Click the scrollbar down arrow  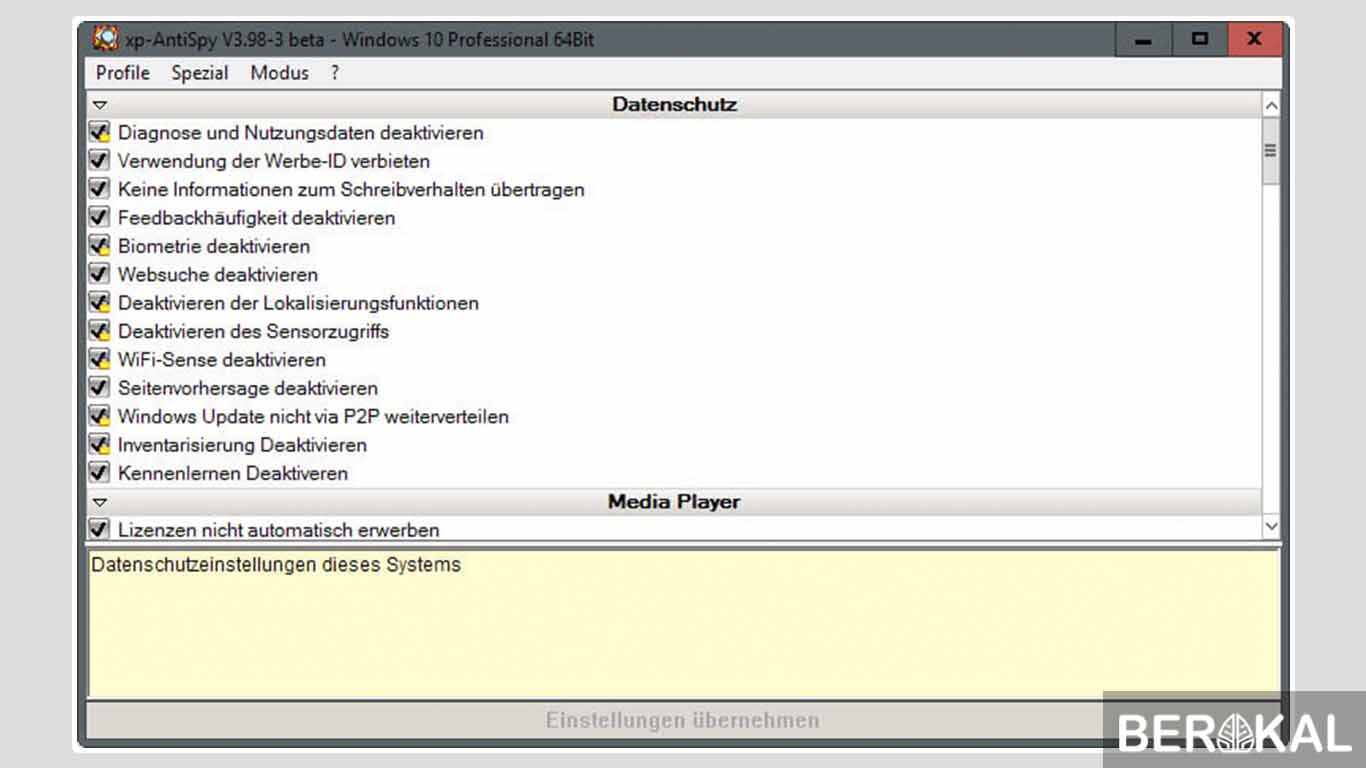coord(1271,526)
